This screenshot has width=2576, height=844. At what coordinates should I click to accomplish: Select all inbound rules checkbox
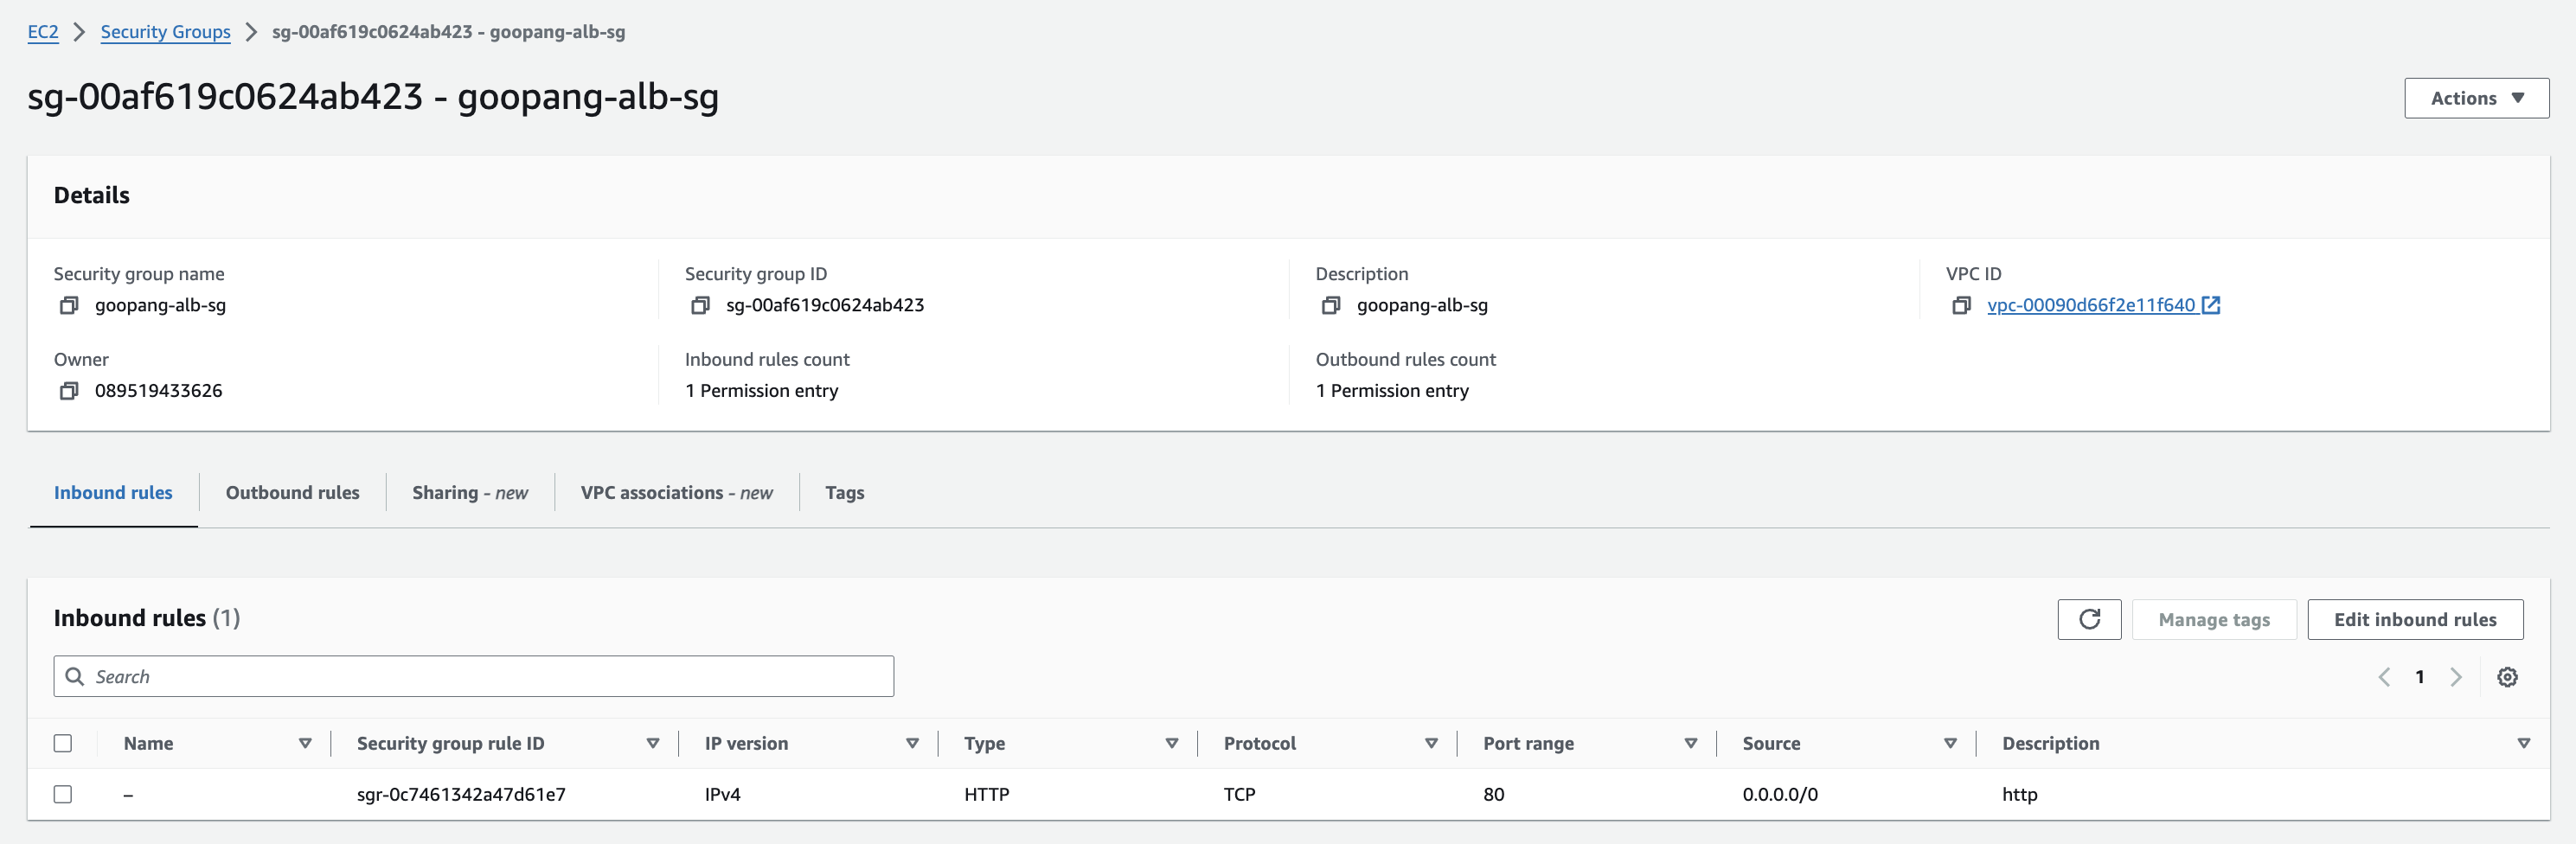[x=63, y=743]
